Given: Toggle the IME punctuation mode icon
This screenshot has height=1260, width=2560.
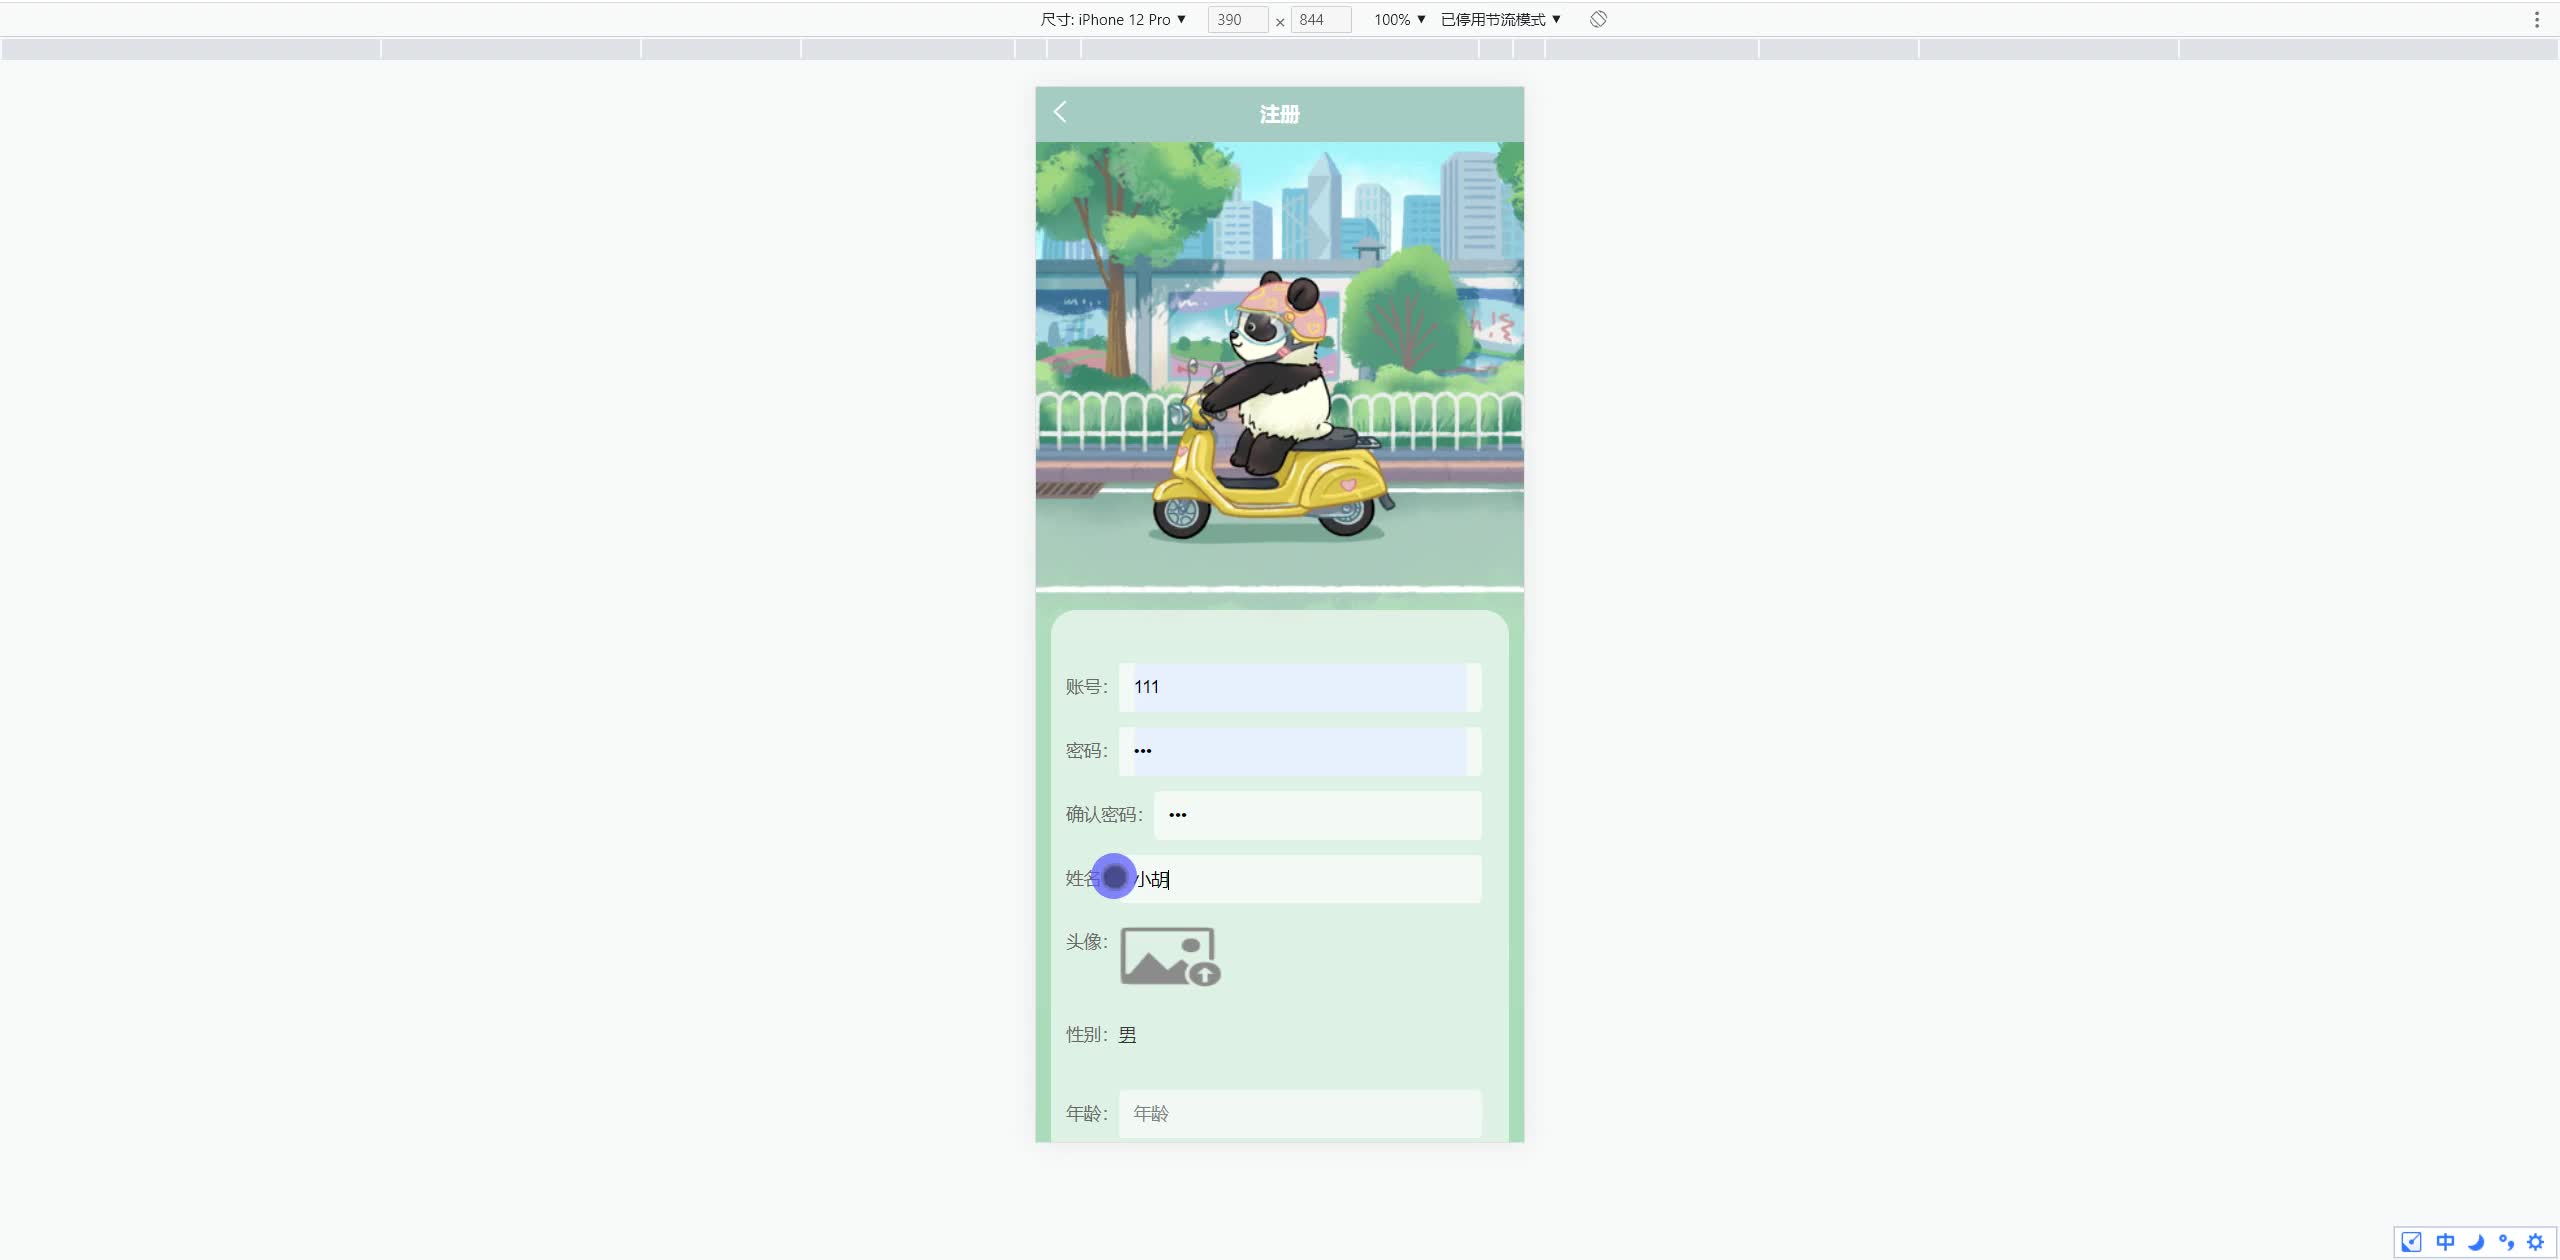Looking at the screenshot, I should tap(2506, 1242).
